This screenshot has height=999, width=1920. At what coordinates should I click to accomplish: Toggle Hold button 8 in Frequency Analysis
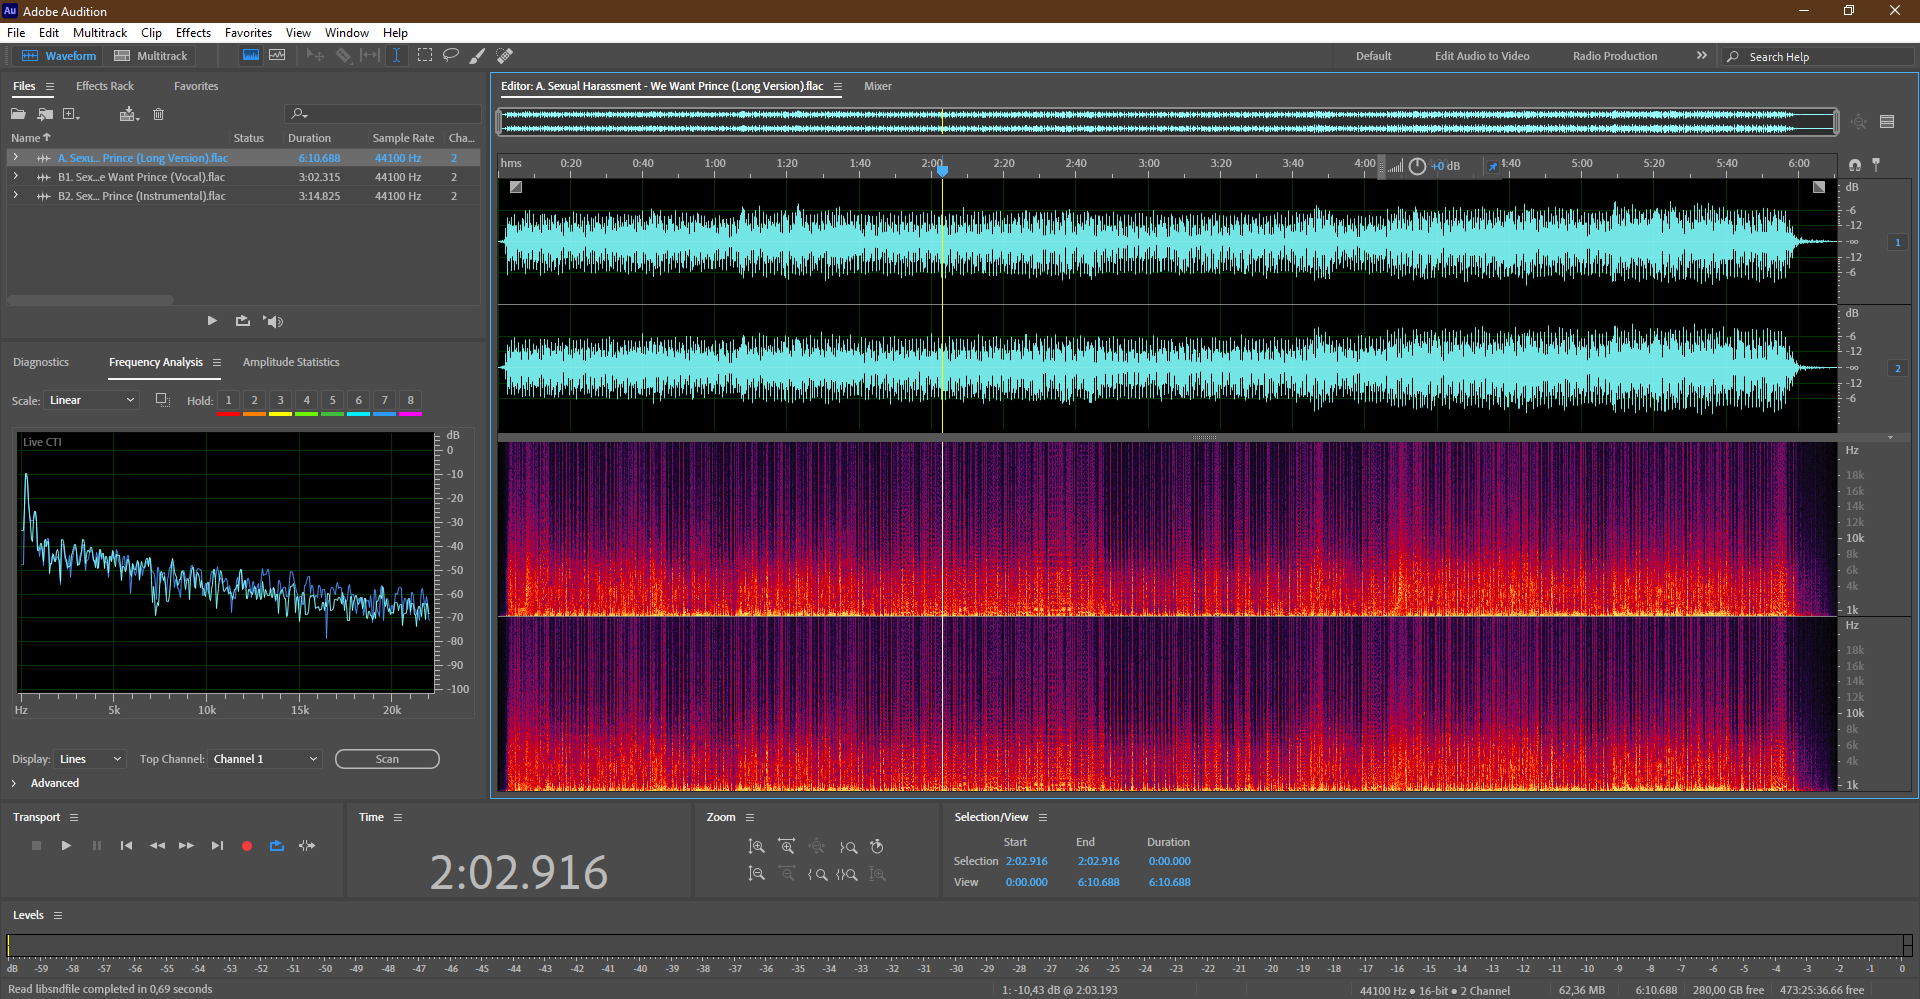(x=410, y=401)
